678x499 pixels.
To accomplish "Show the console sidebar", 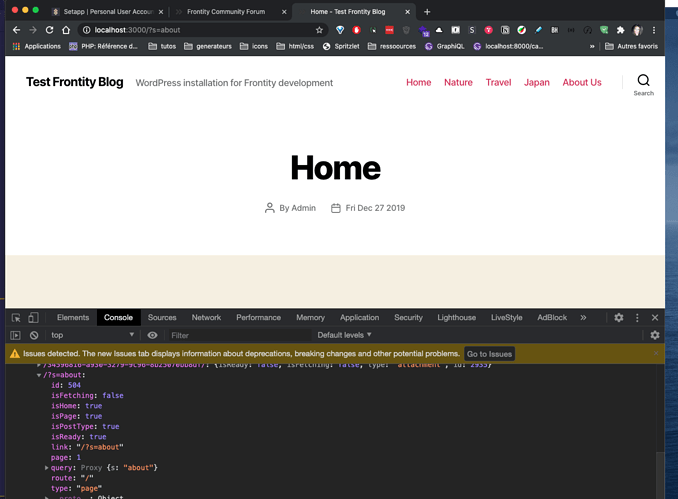I will coord(15,335).
